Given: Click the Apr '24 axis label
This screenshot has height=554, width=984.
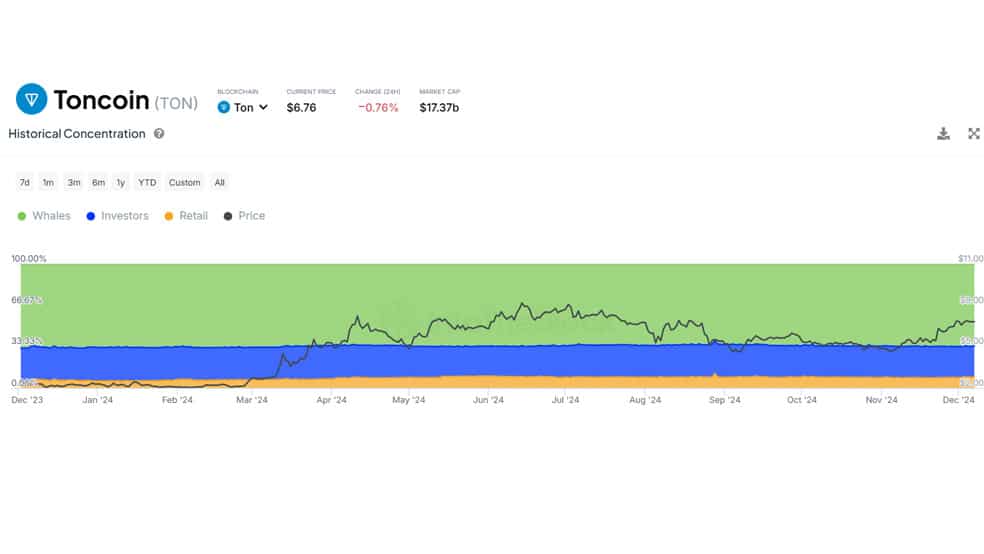Looking at the screenshot, I should click(331, 400).
